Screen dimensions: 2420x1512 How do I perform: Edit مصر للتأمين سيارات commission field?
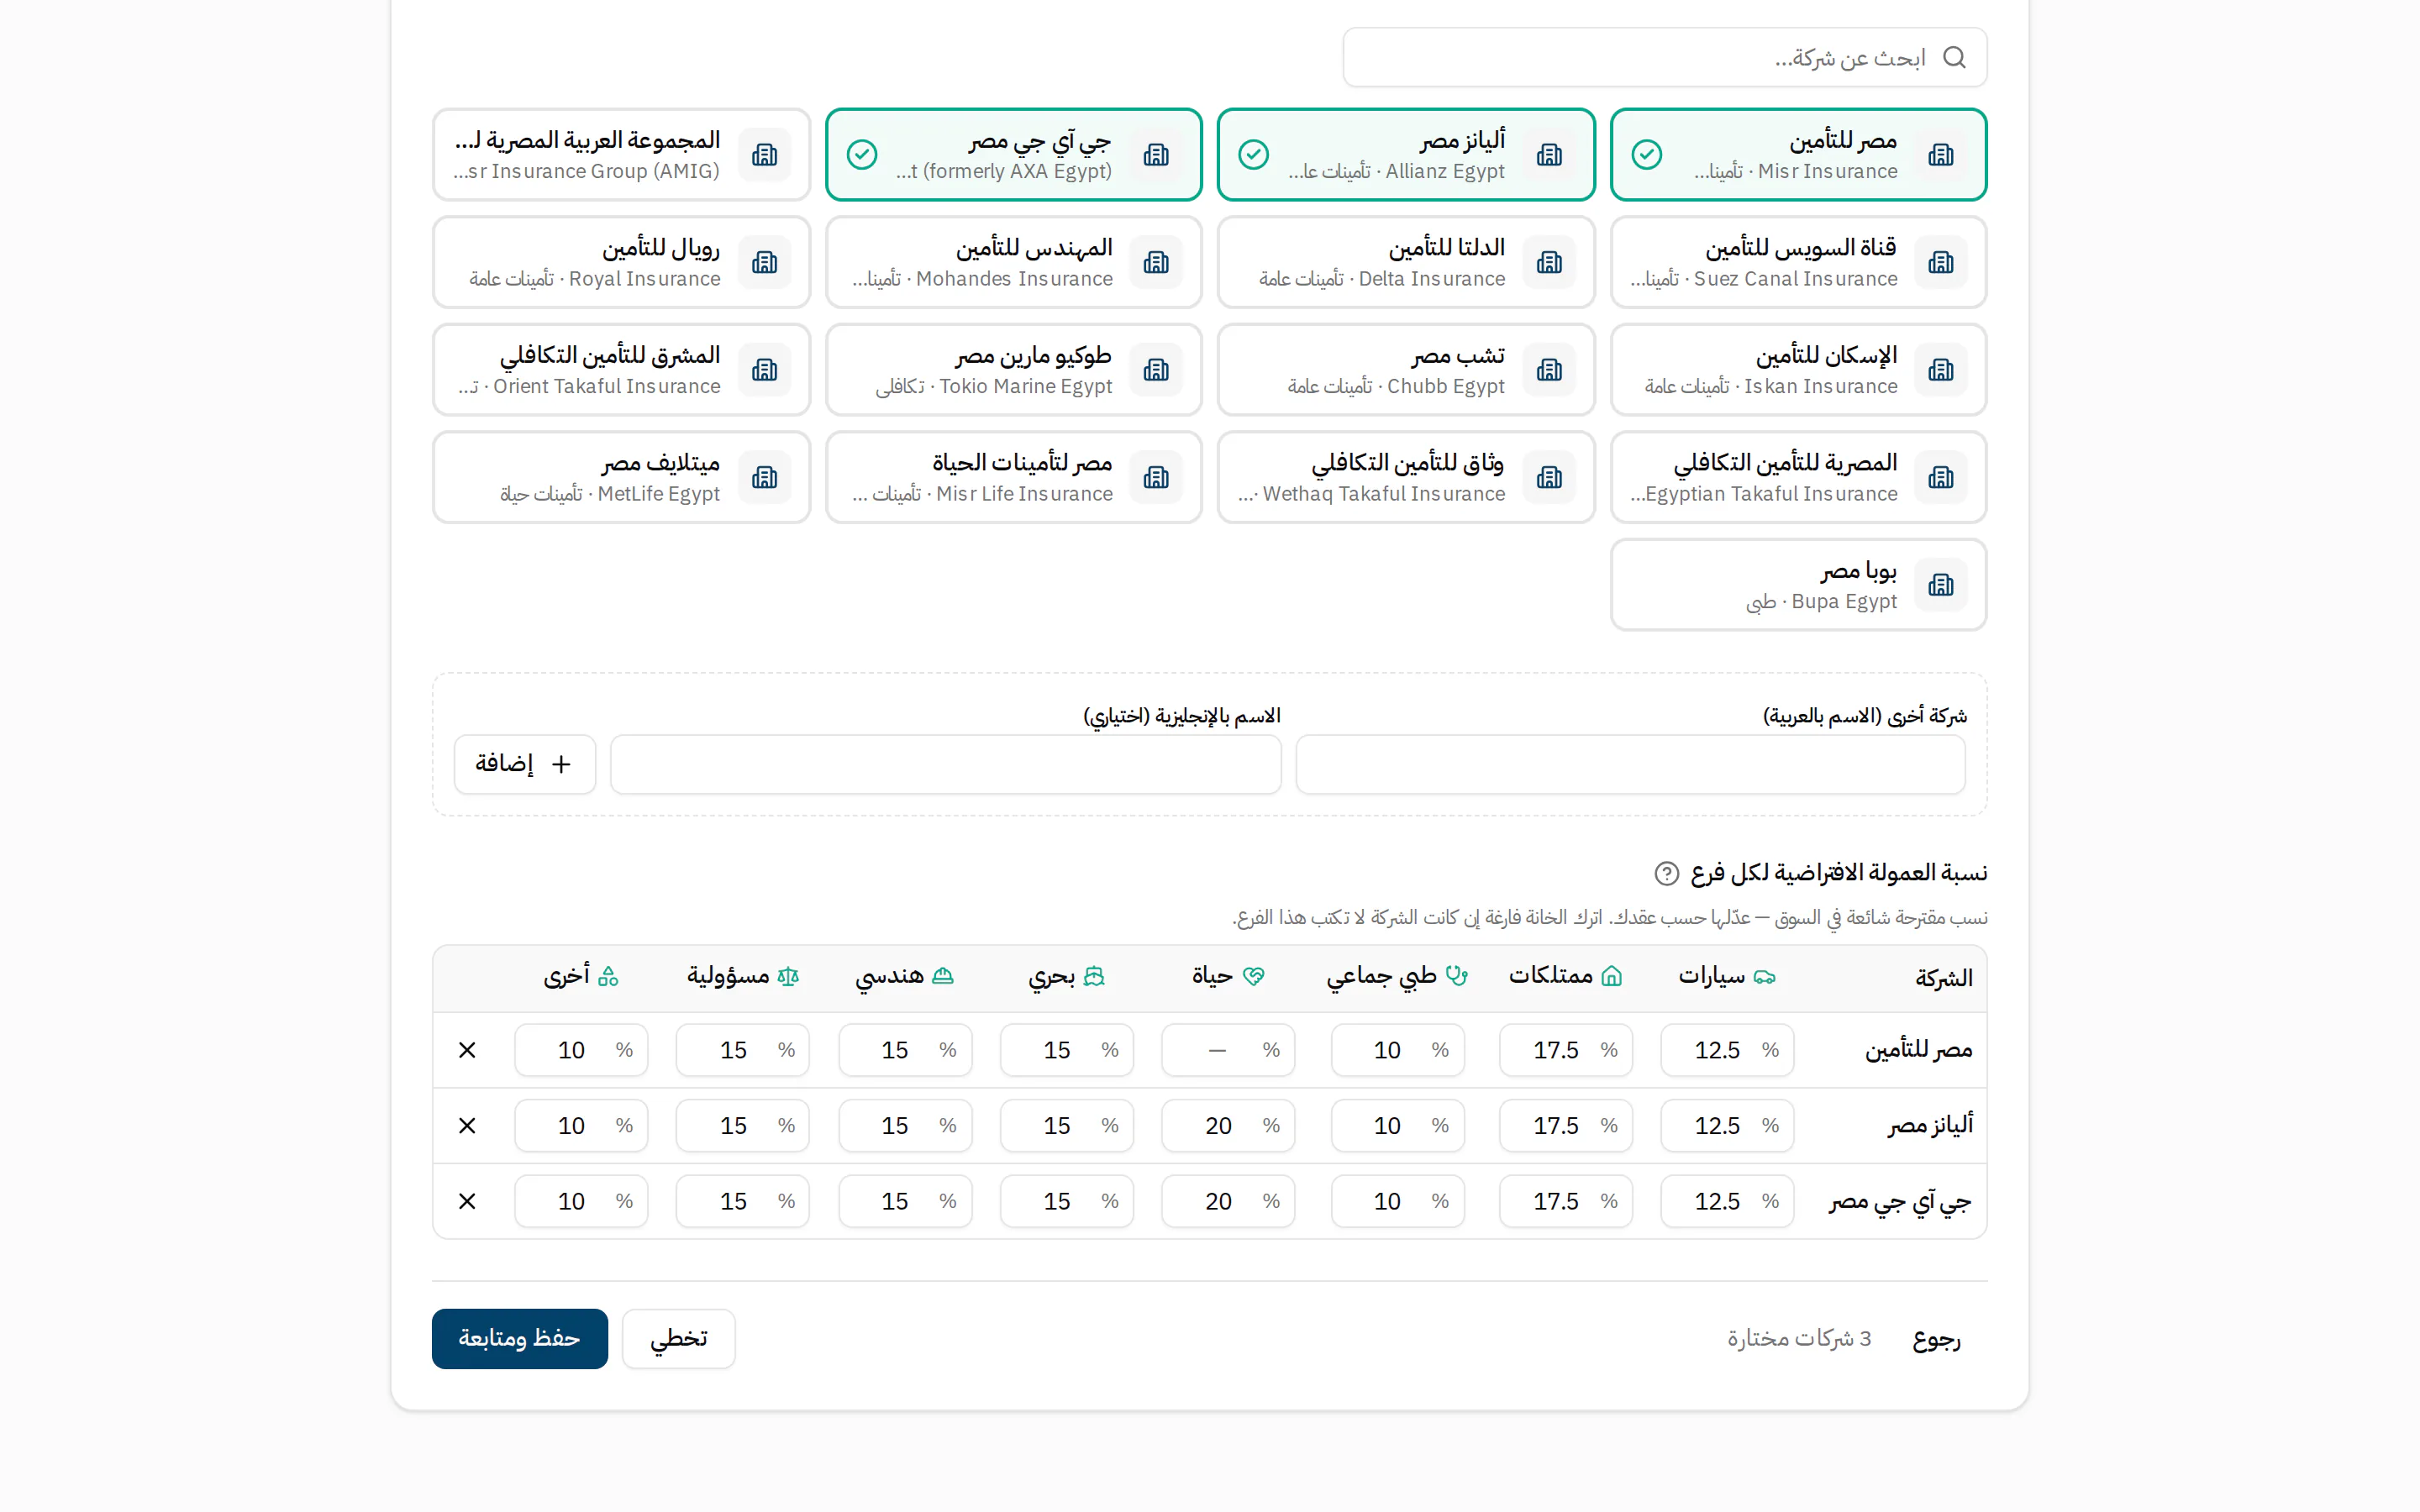(x=1727, y=1050)
